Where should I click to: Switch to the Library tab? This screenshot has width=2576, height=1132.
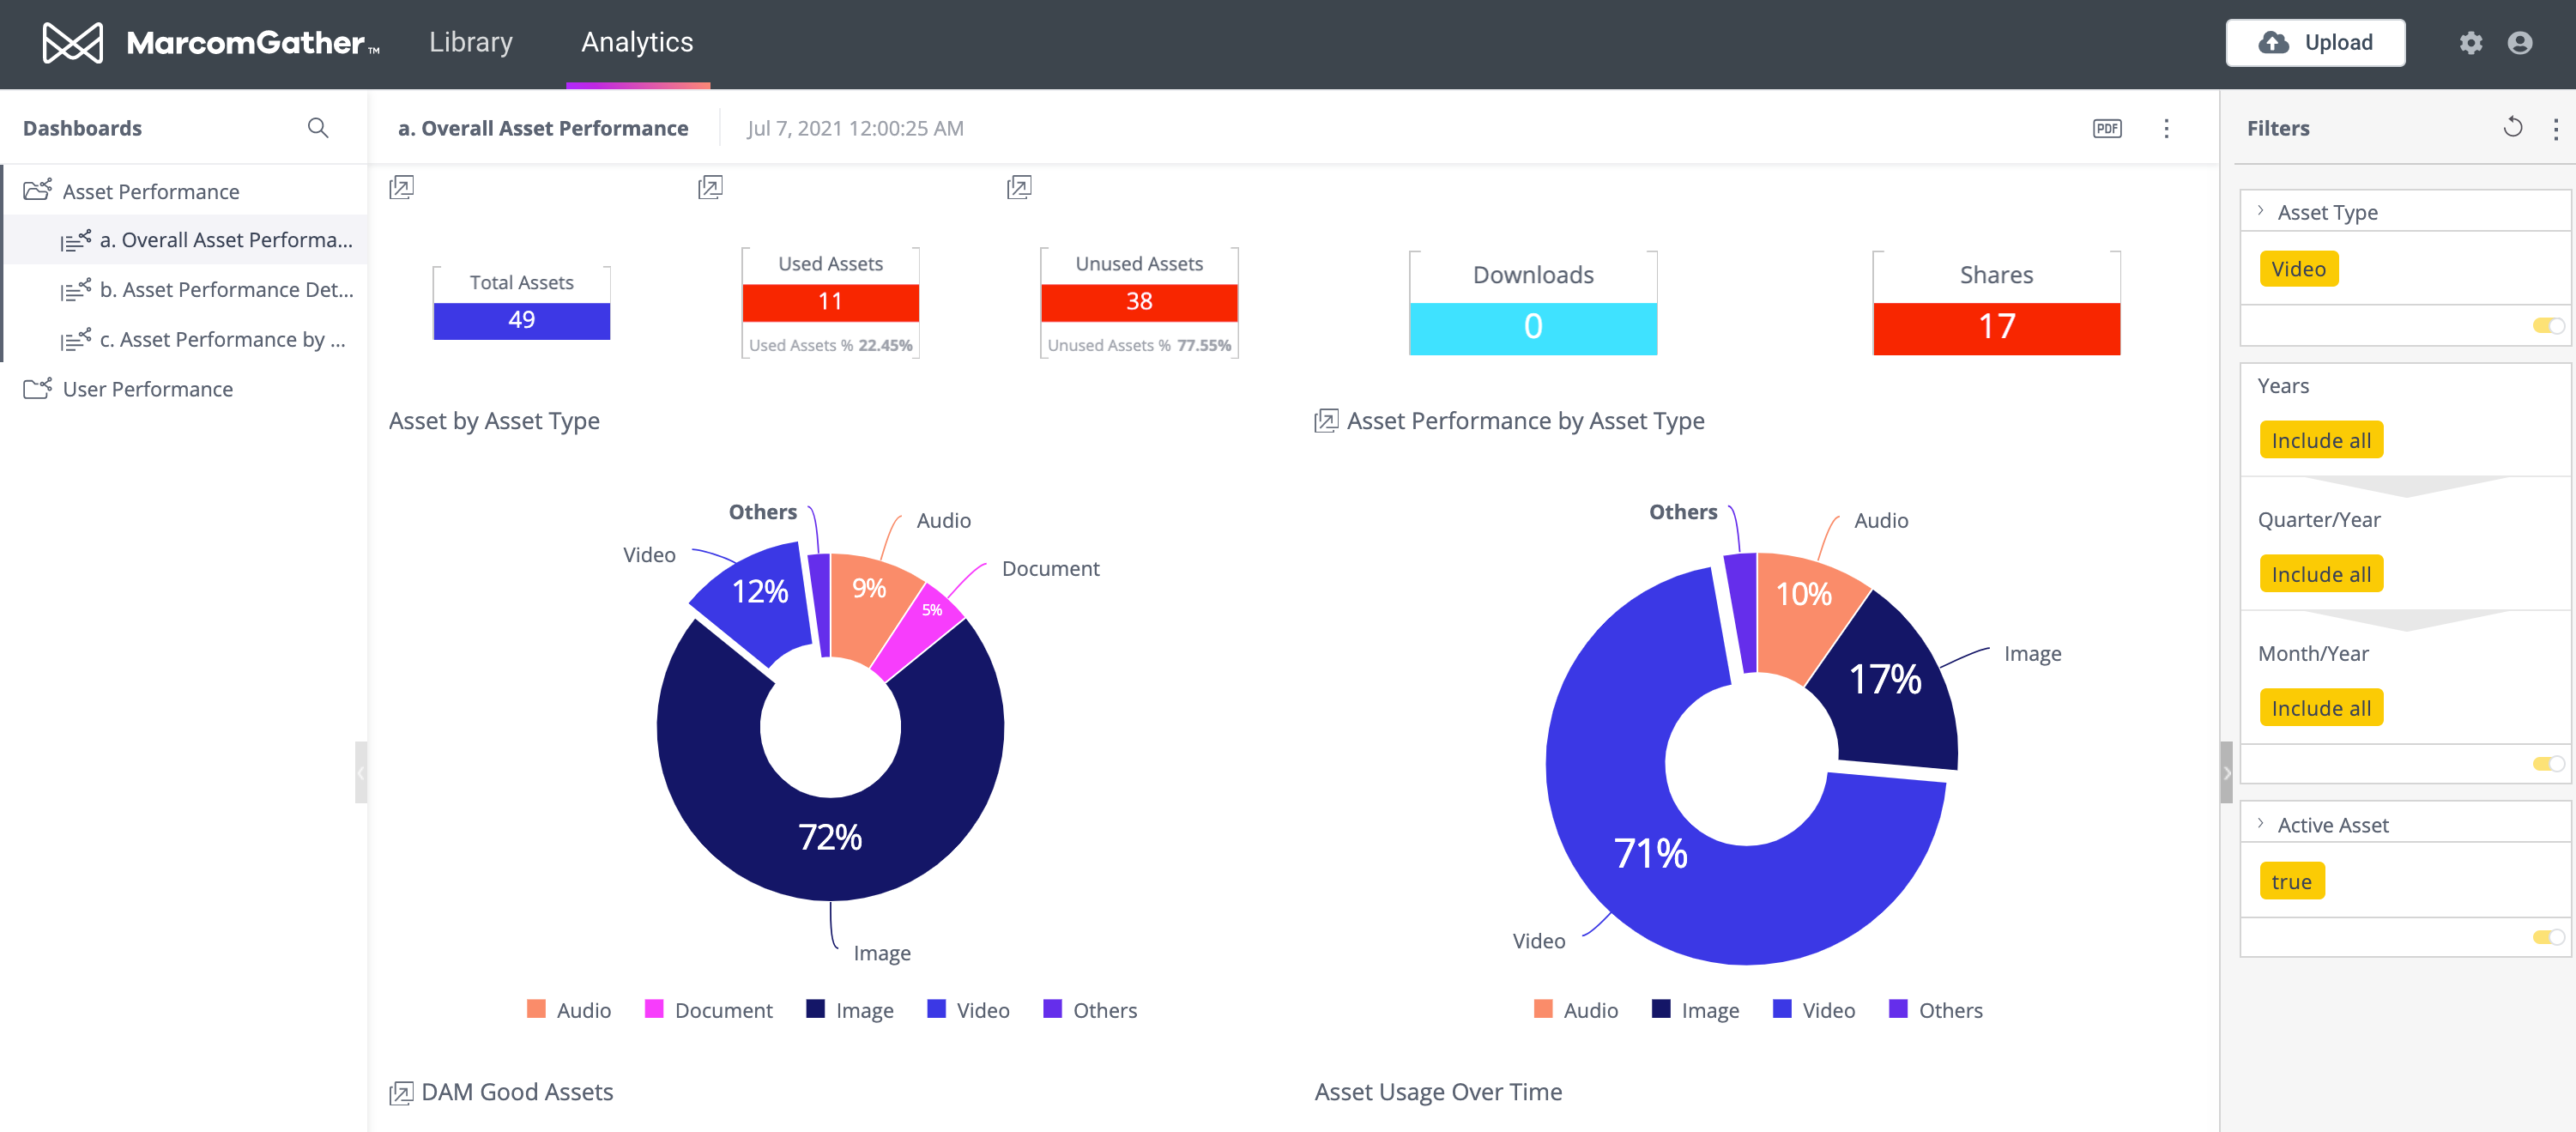[x=470, y=42]
